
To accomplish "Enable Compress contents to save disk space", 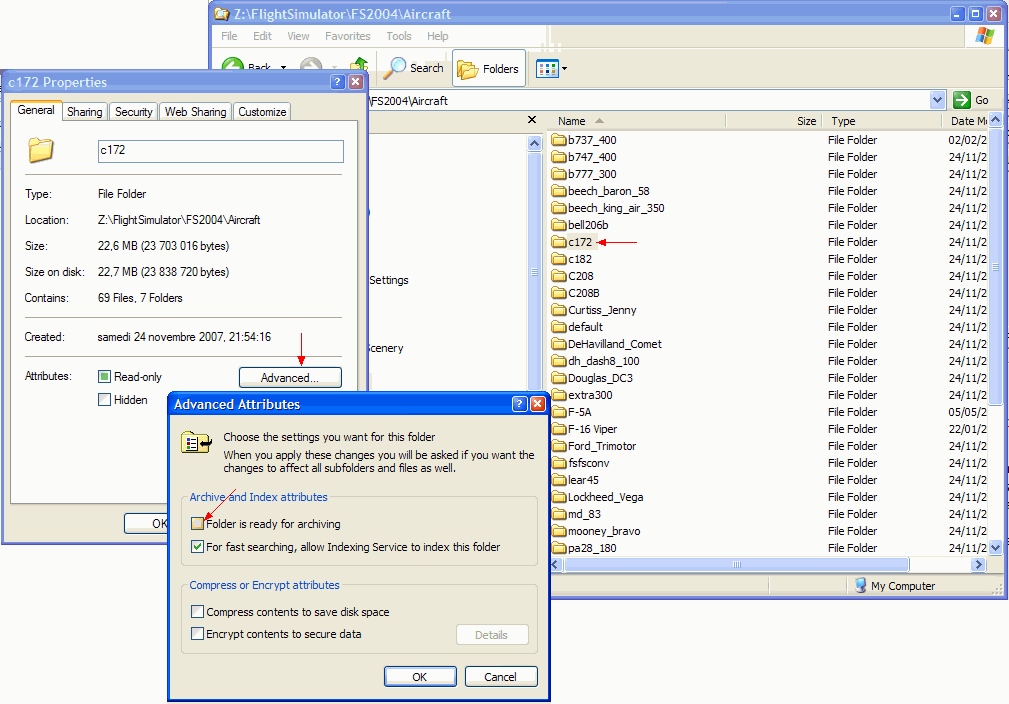I will click(198, 611).
